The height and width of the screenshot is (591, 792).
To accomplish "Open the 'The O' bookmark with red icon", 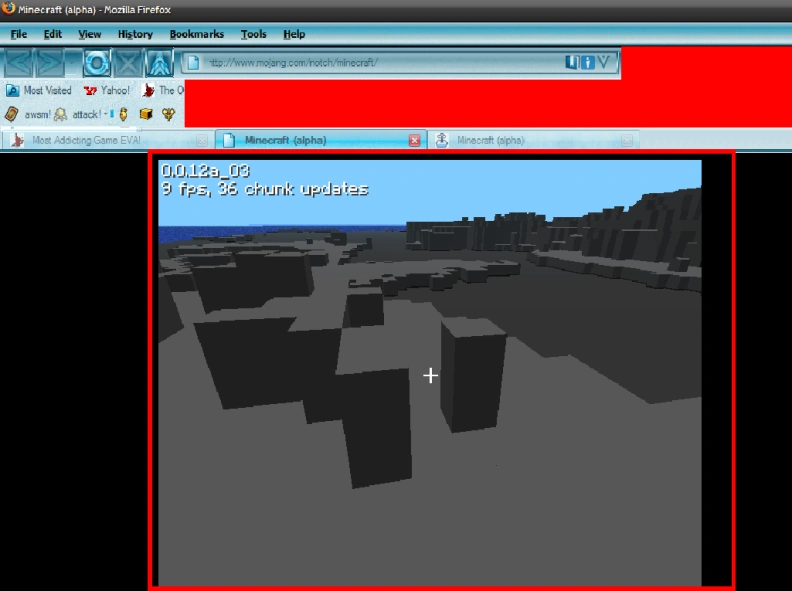I will coord(163,90).
